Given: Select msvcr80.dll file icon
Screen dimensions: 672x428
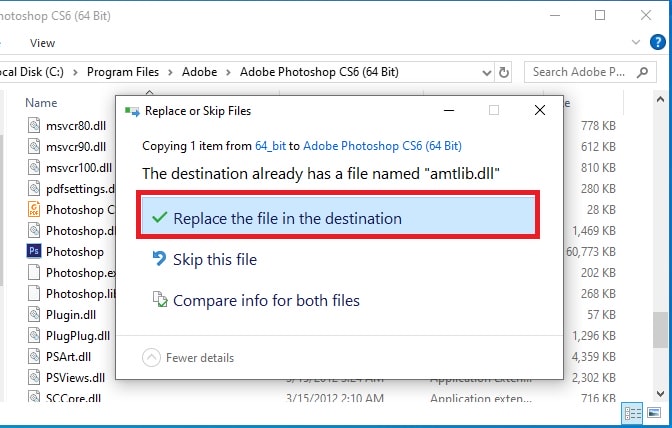Looking at the screenshot, I should [34, 125].
